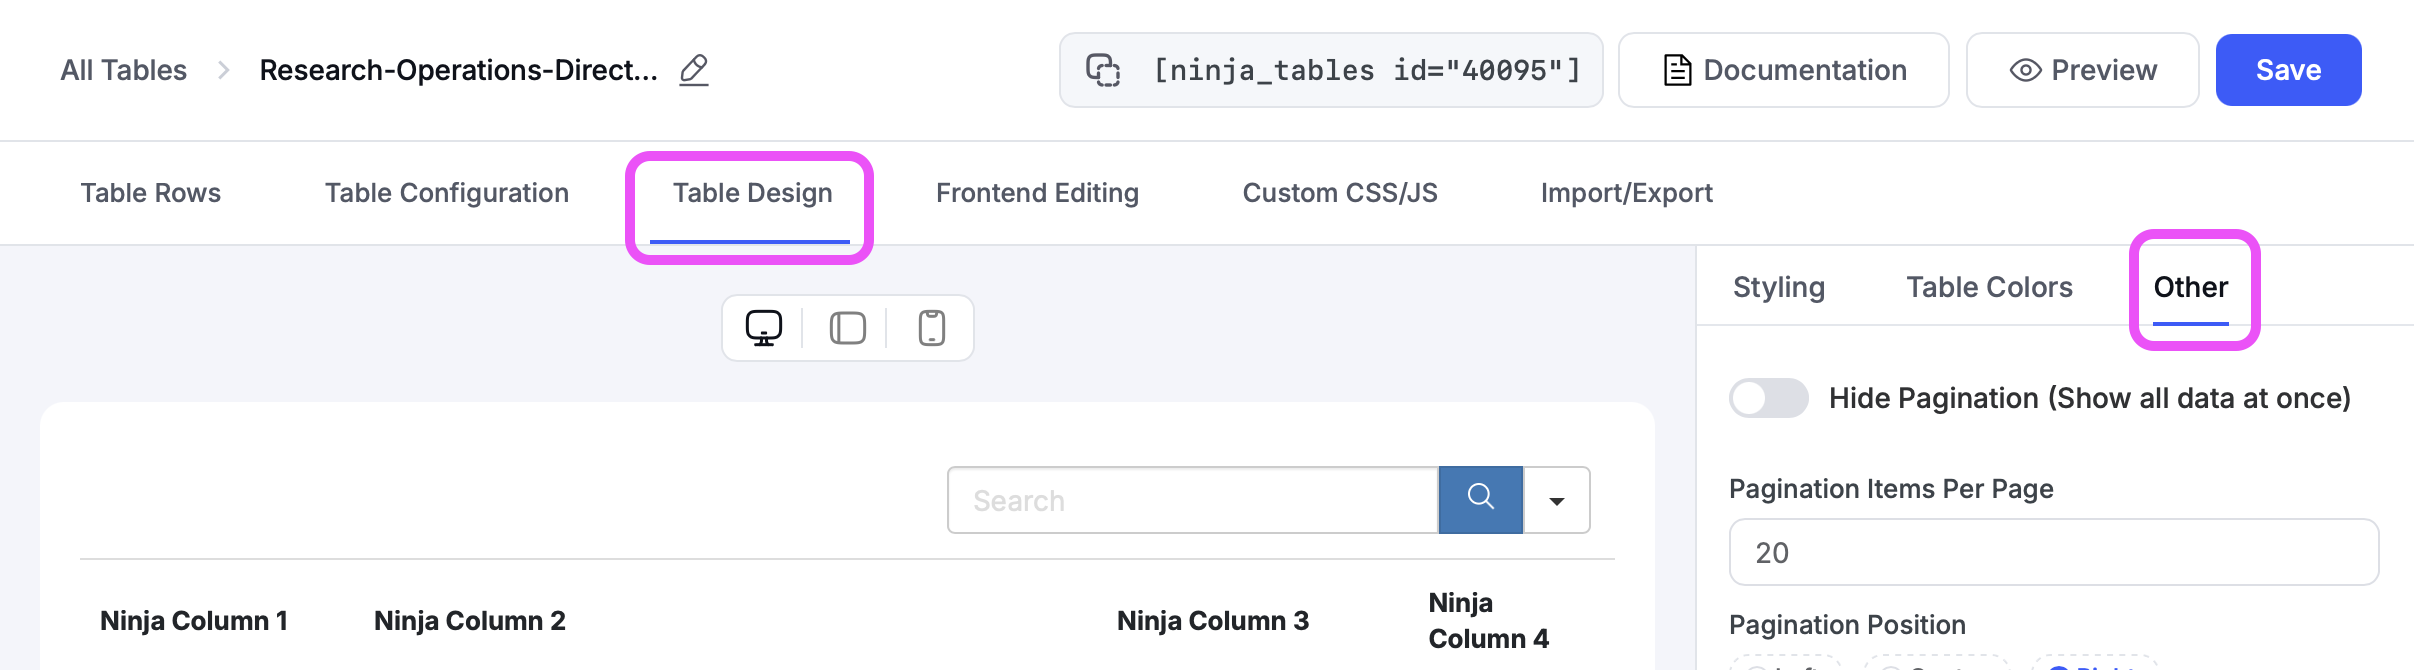Switch to Table Configuration tab

coord(446,193)
